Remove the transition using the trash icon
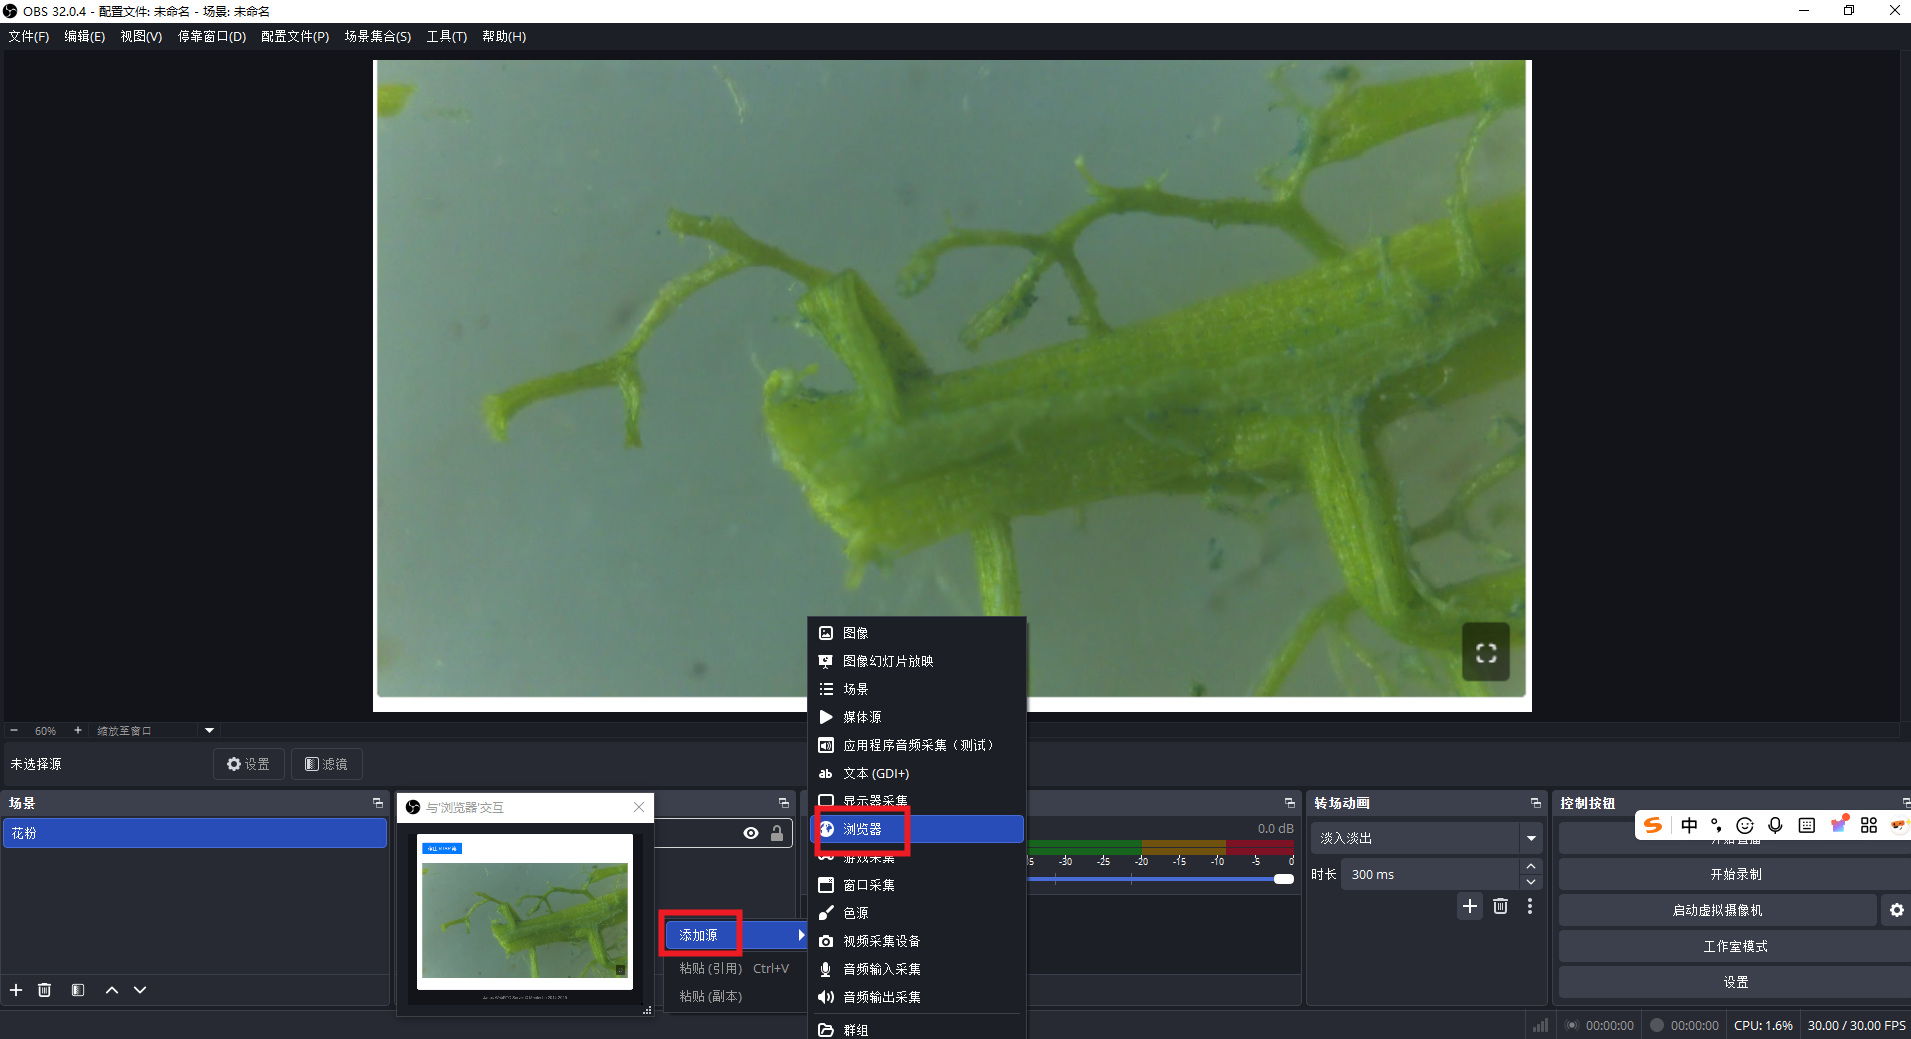 1500,906
